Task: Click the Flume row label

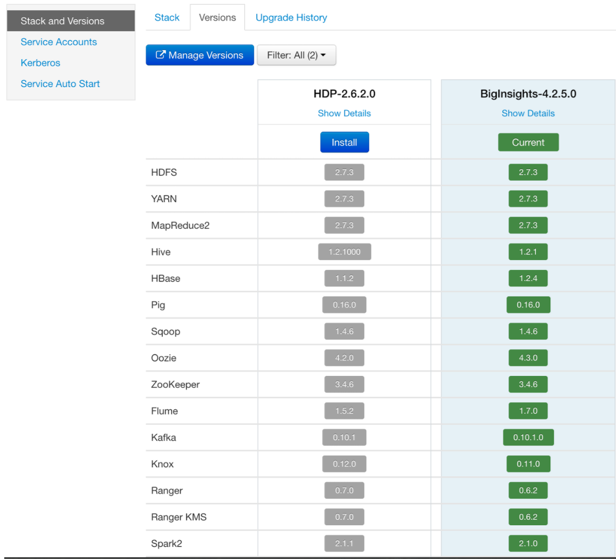Action: (164, 411)
